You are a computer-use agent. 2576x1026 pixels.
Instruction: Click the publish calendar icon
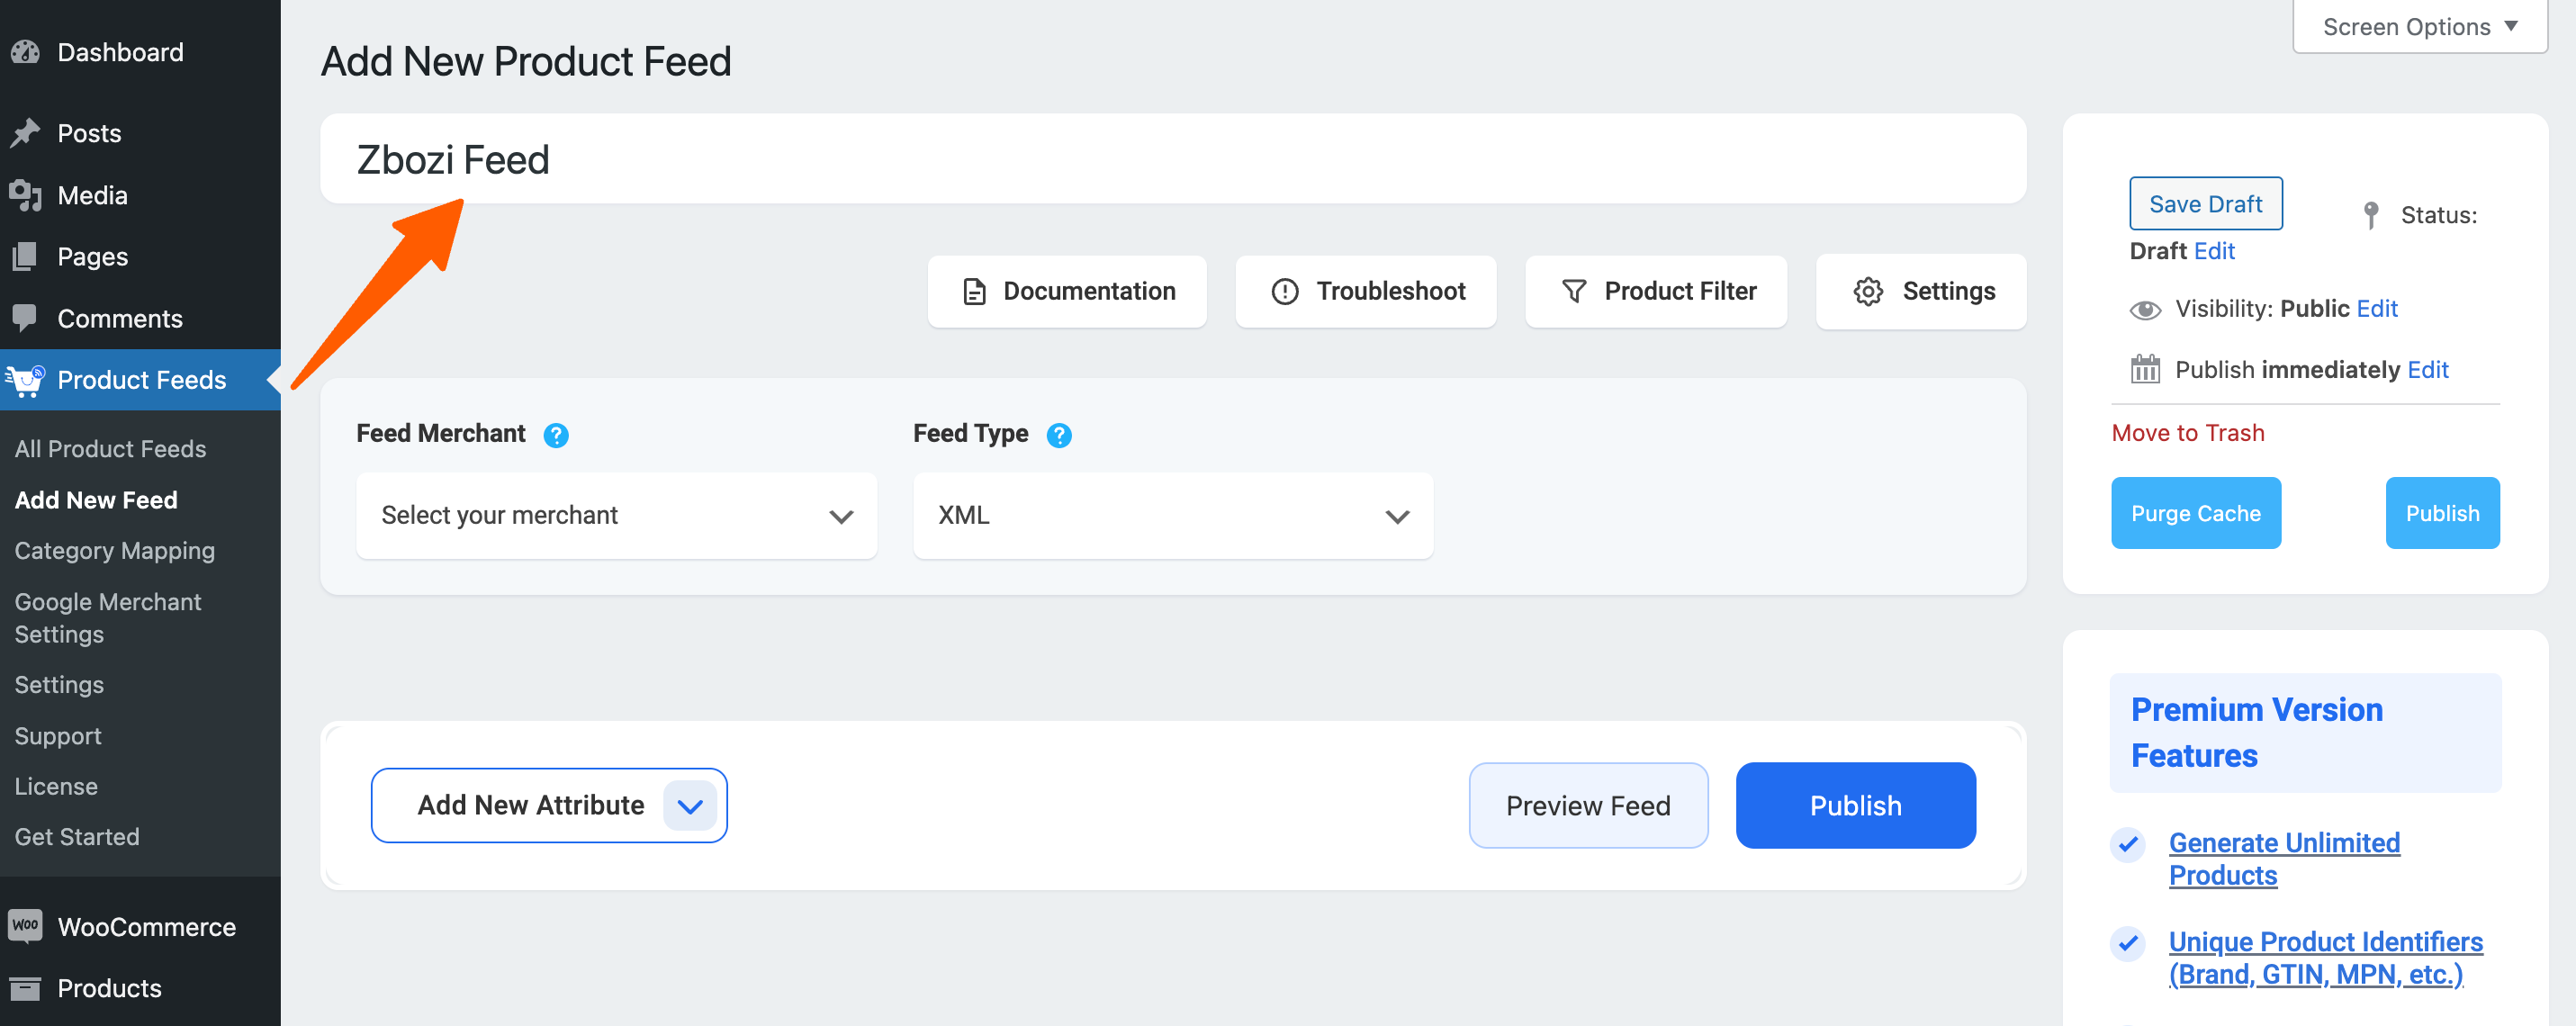tap(2145, 369)
